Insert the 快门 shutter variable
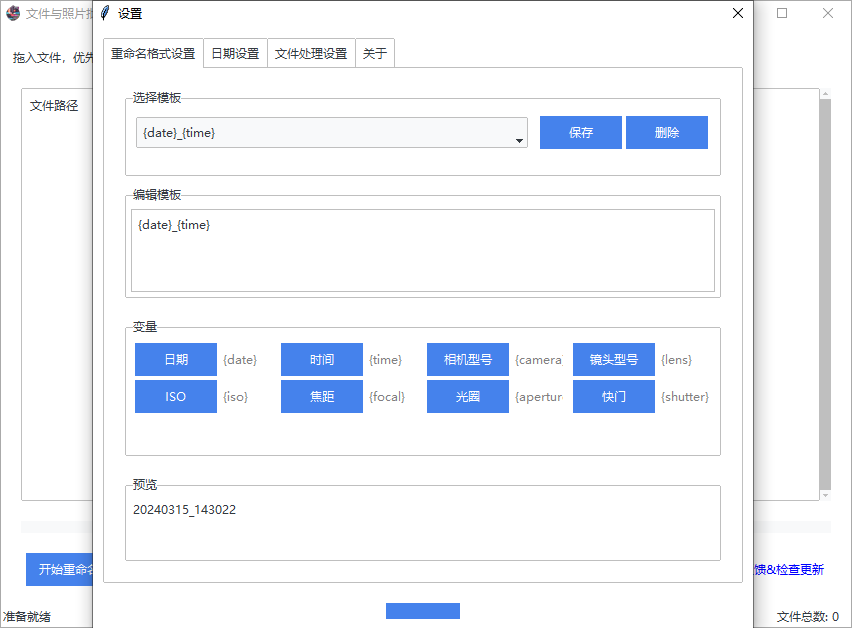The image size is (852, 628). coord(613,396)
